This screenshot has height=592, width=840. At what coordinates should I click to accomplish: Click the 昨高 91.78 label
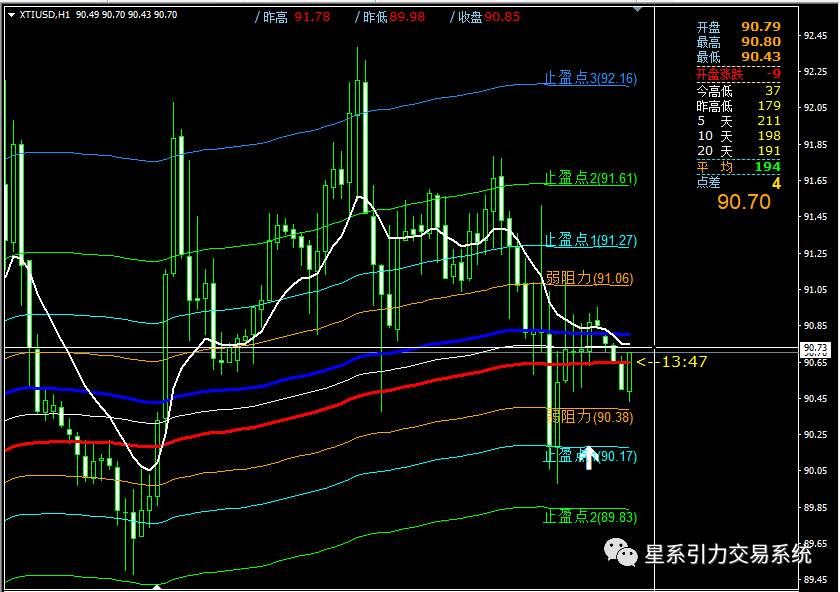(x=292, y=17)
